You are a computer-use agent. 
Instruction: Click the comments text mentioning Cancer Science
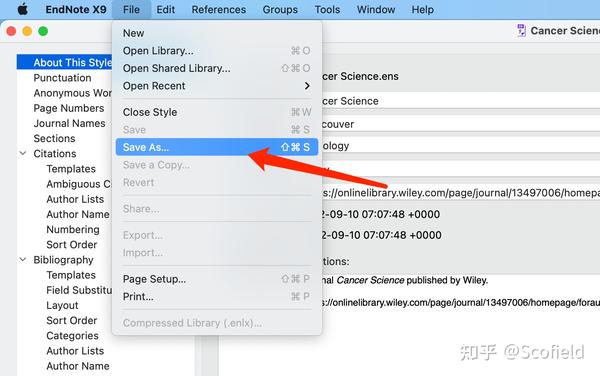click(x=405, y=280)
